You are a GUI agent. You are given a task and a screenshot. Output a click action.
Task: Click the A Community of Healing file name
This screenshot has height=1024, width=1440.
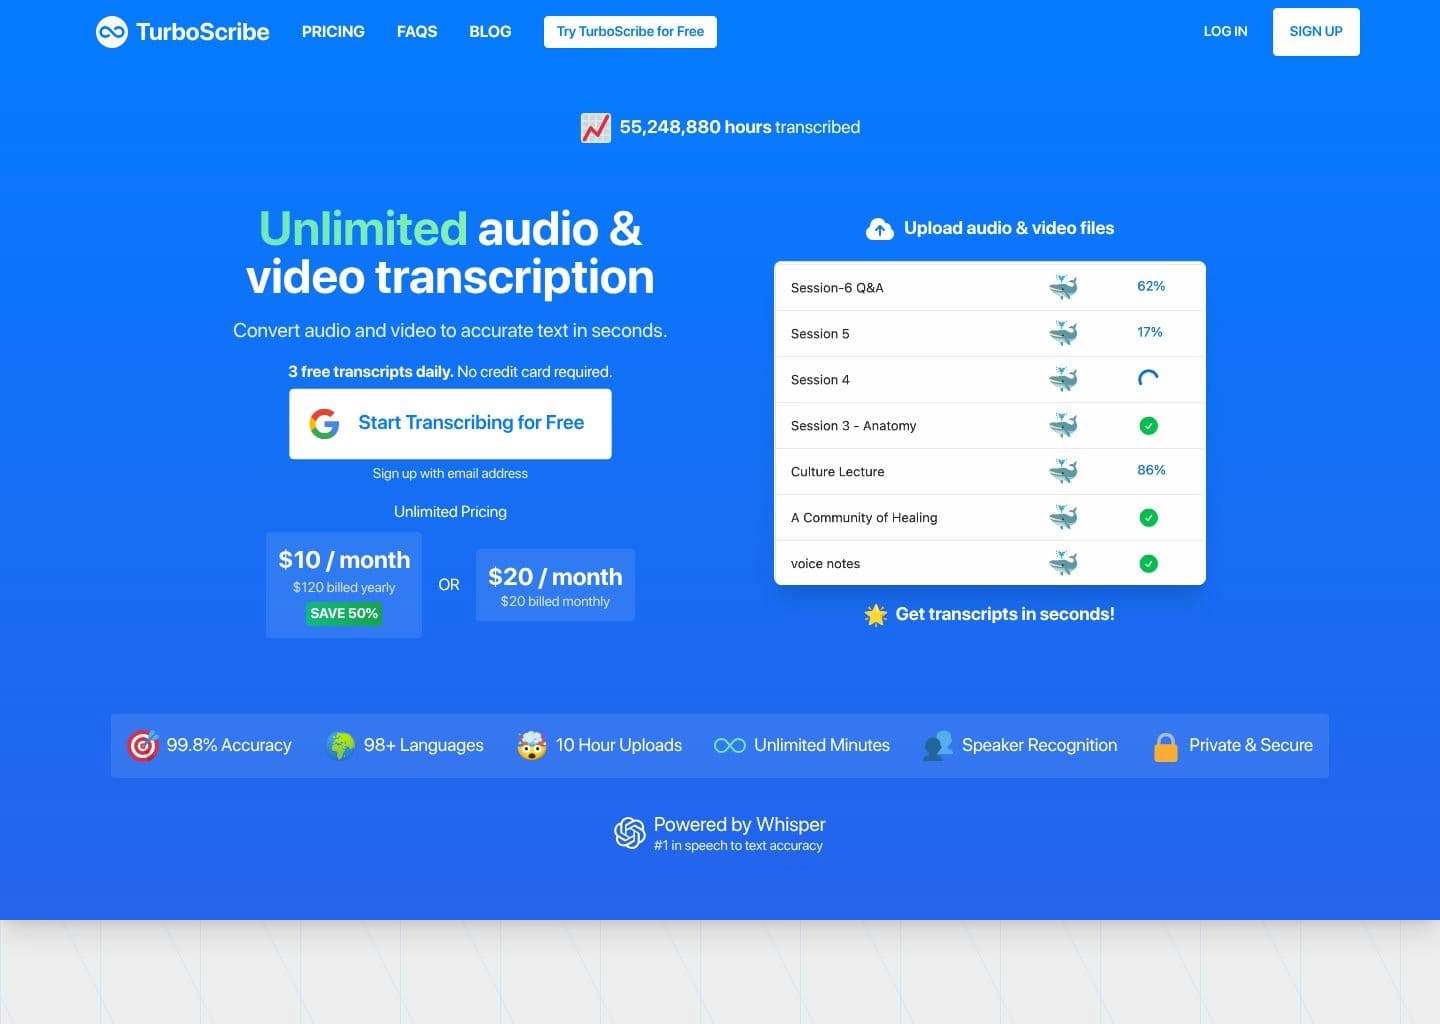(x=864, y=518)
